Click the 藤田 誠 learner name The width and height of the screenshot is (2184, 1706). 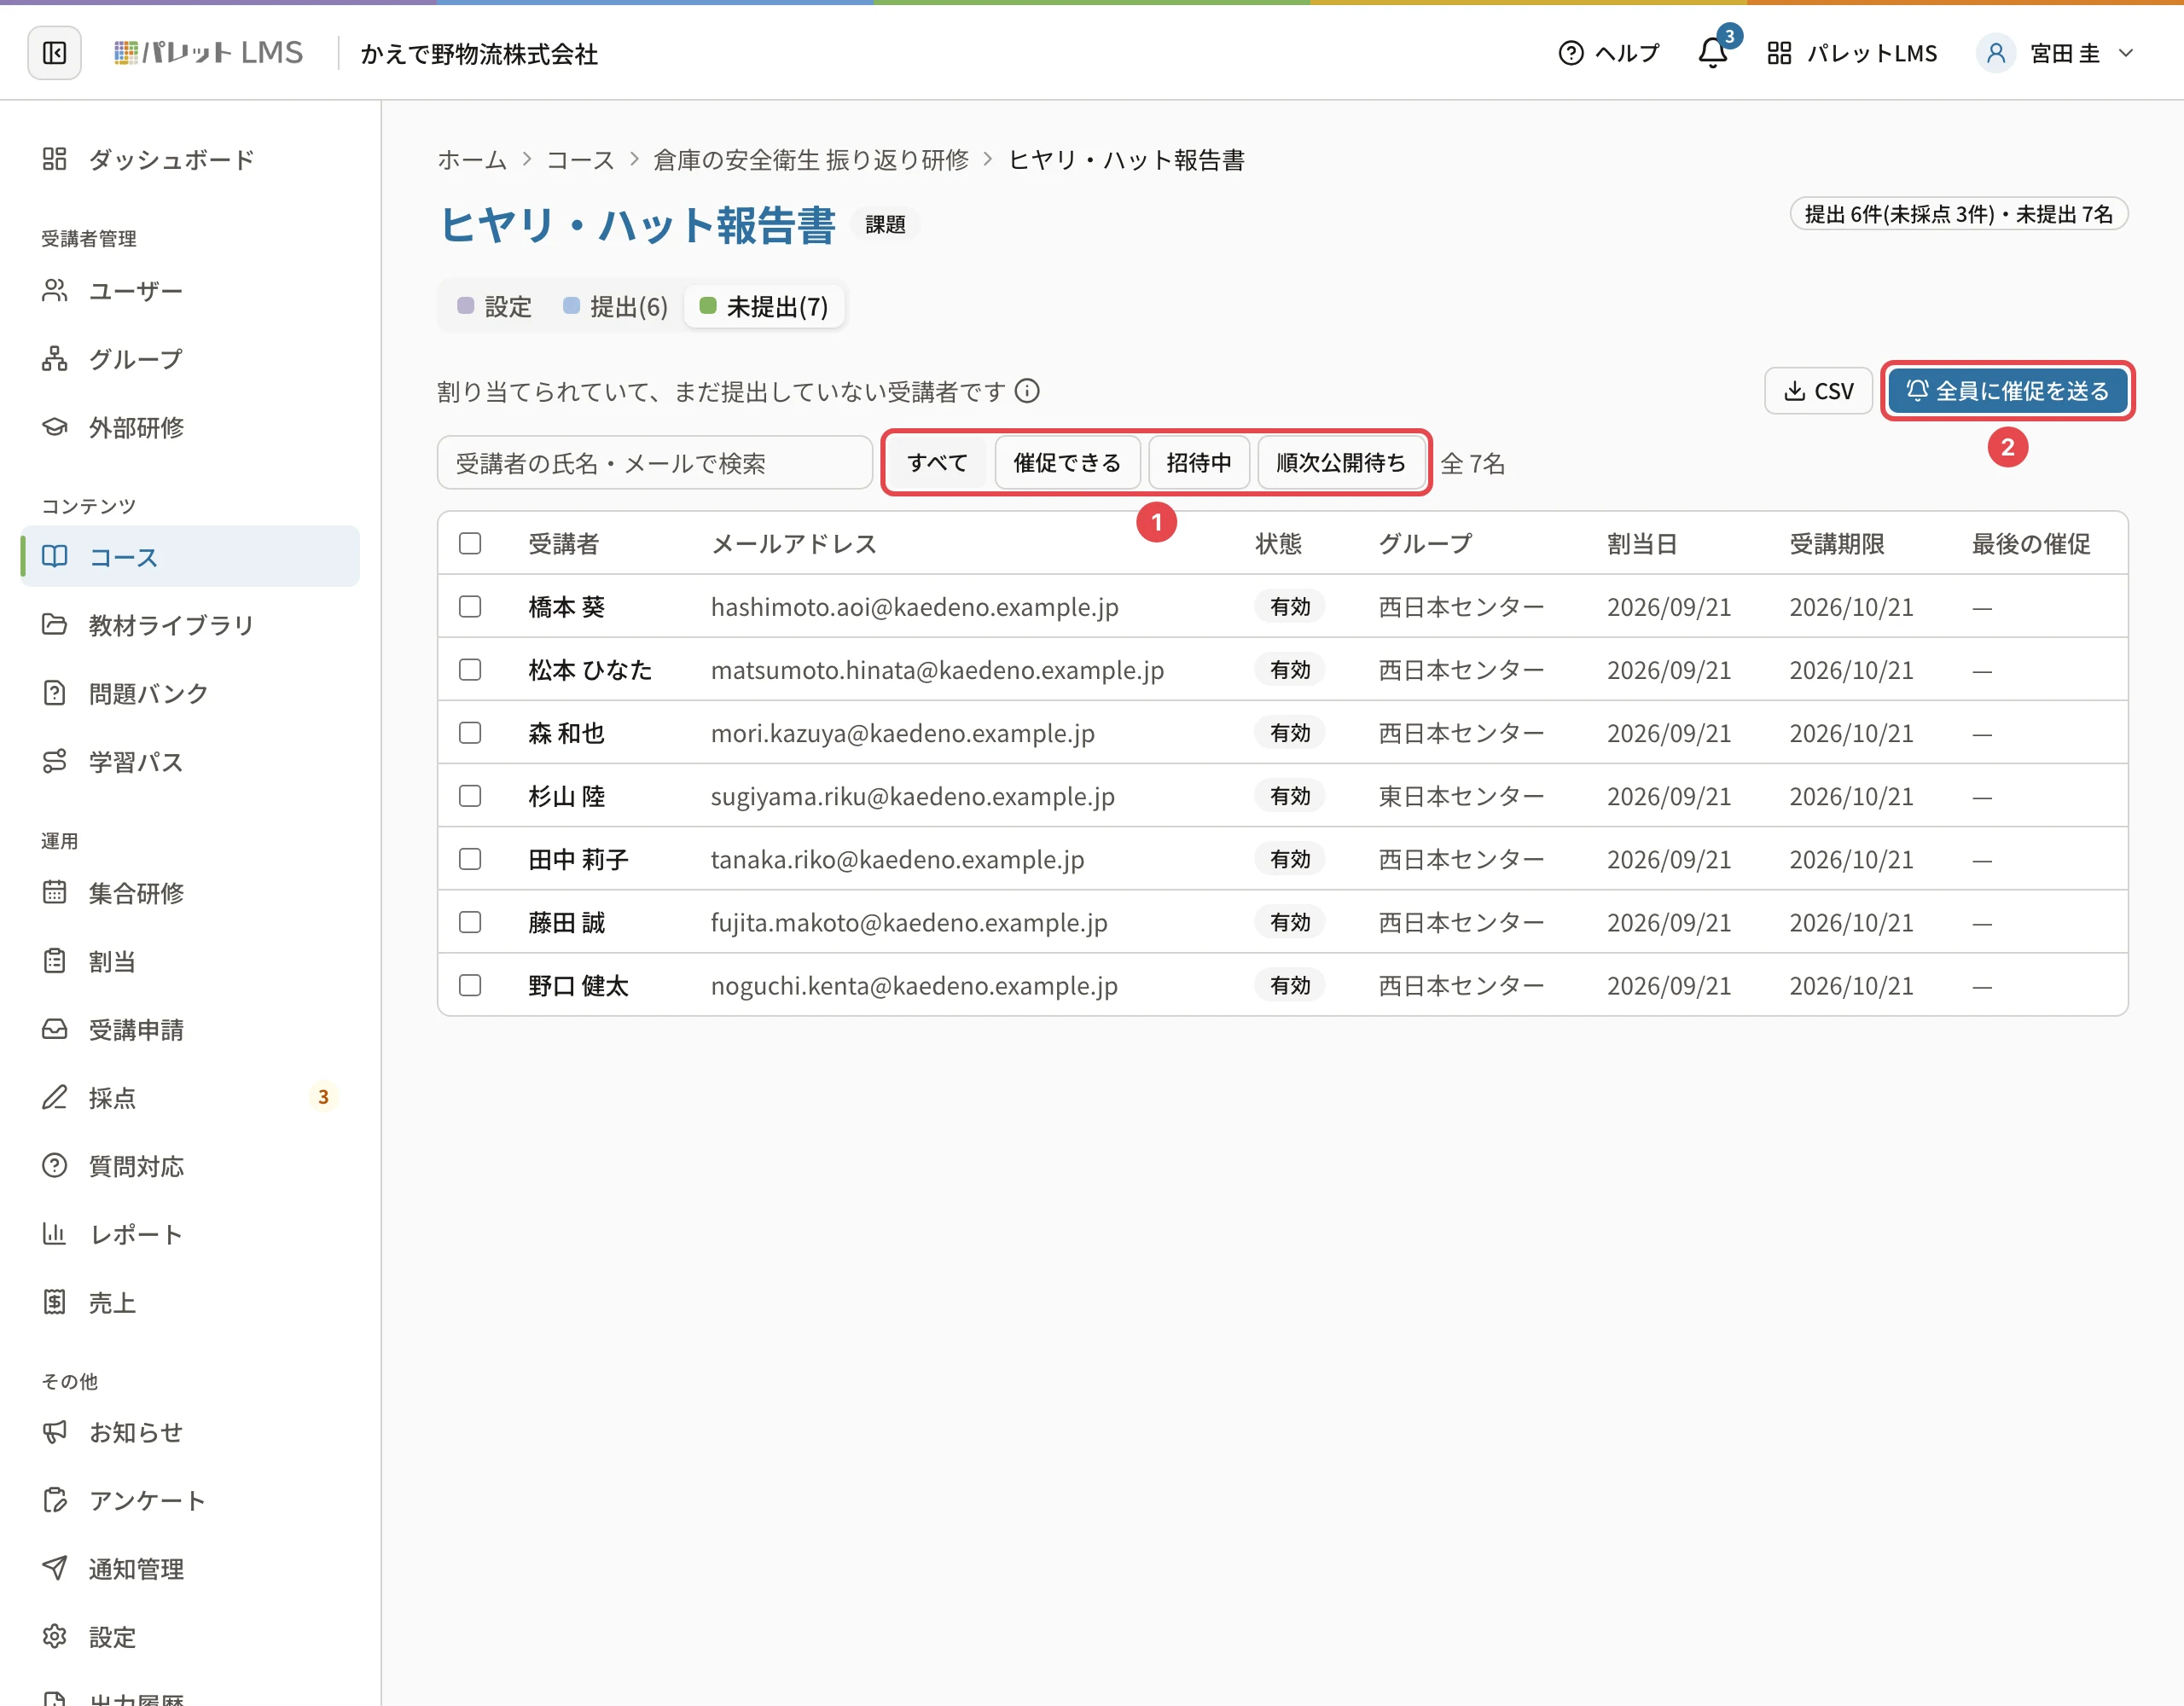click(x=567, y=922)
